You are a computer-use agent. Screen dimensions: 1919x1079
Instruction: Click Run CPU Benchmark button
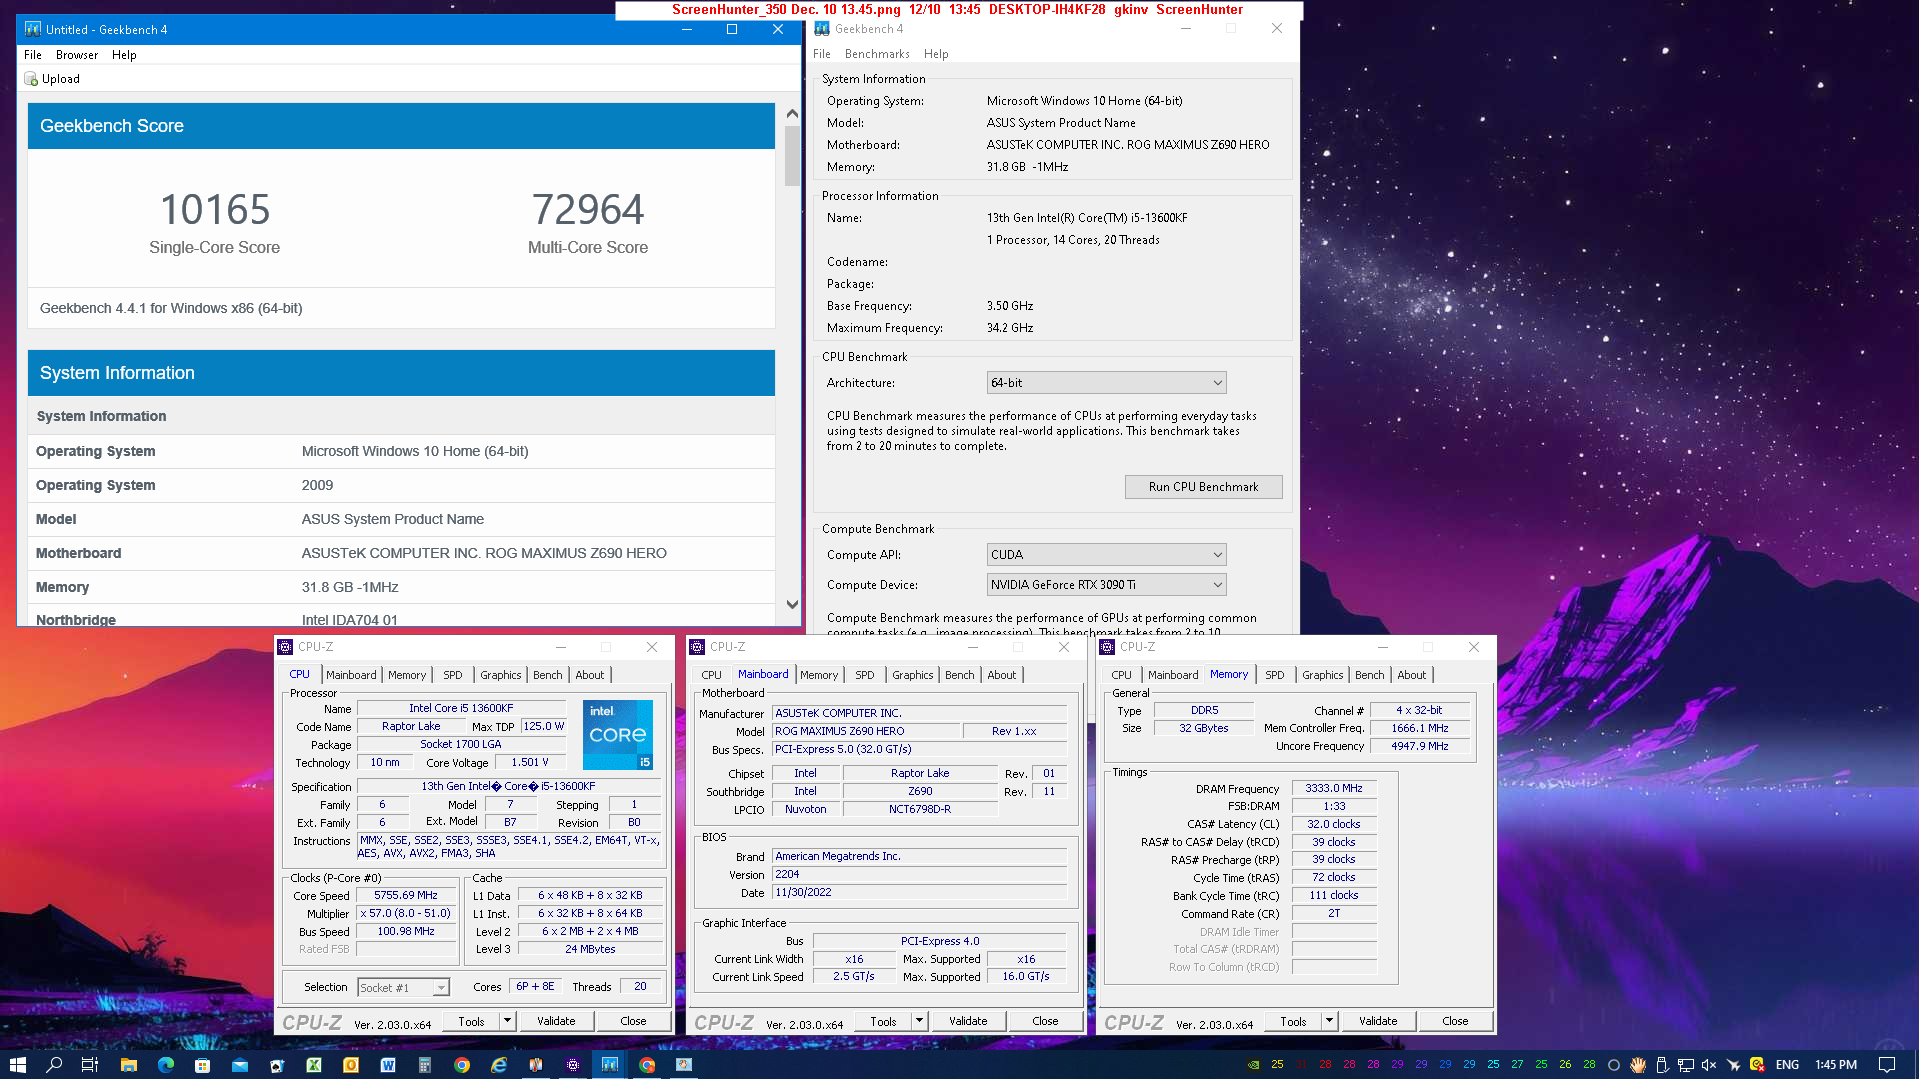pos(1204,487)
